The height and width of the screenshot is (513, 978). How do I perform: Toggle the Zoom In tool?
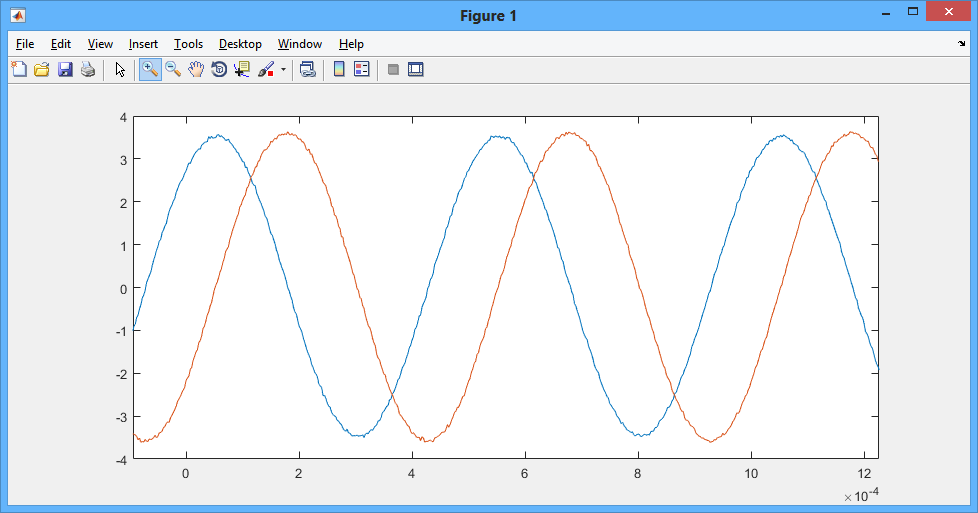[x=150, y=69]
